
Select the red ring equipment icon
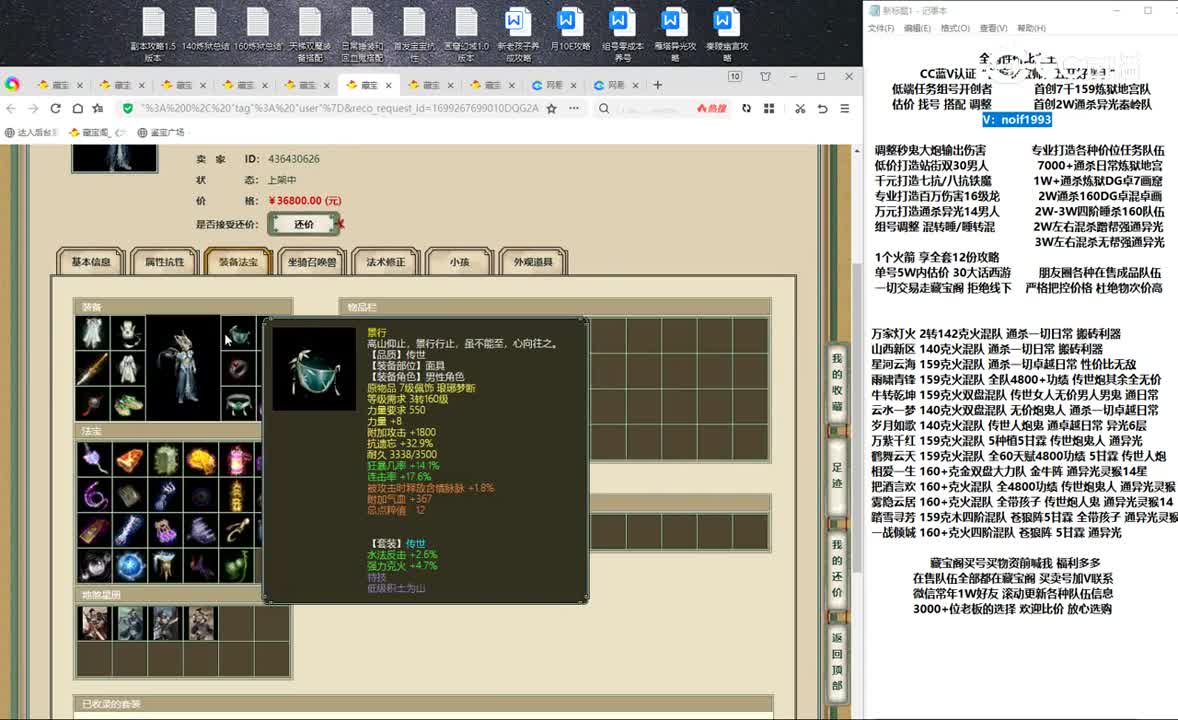tap(239, 369)
